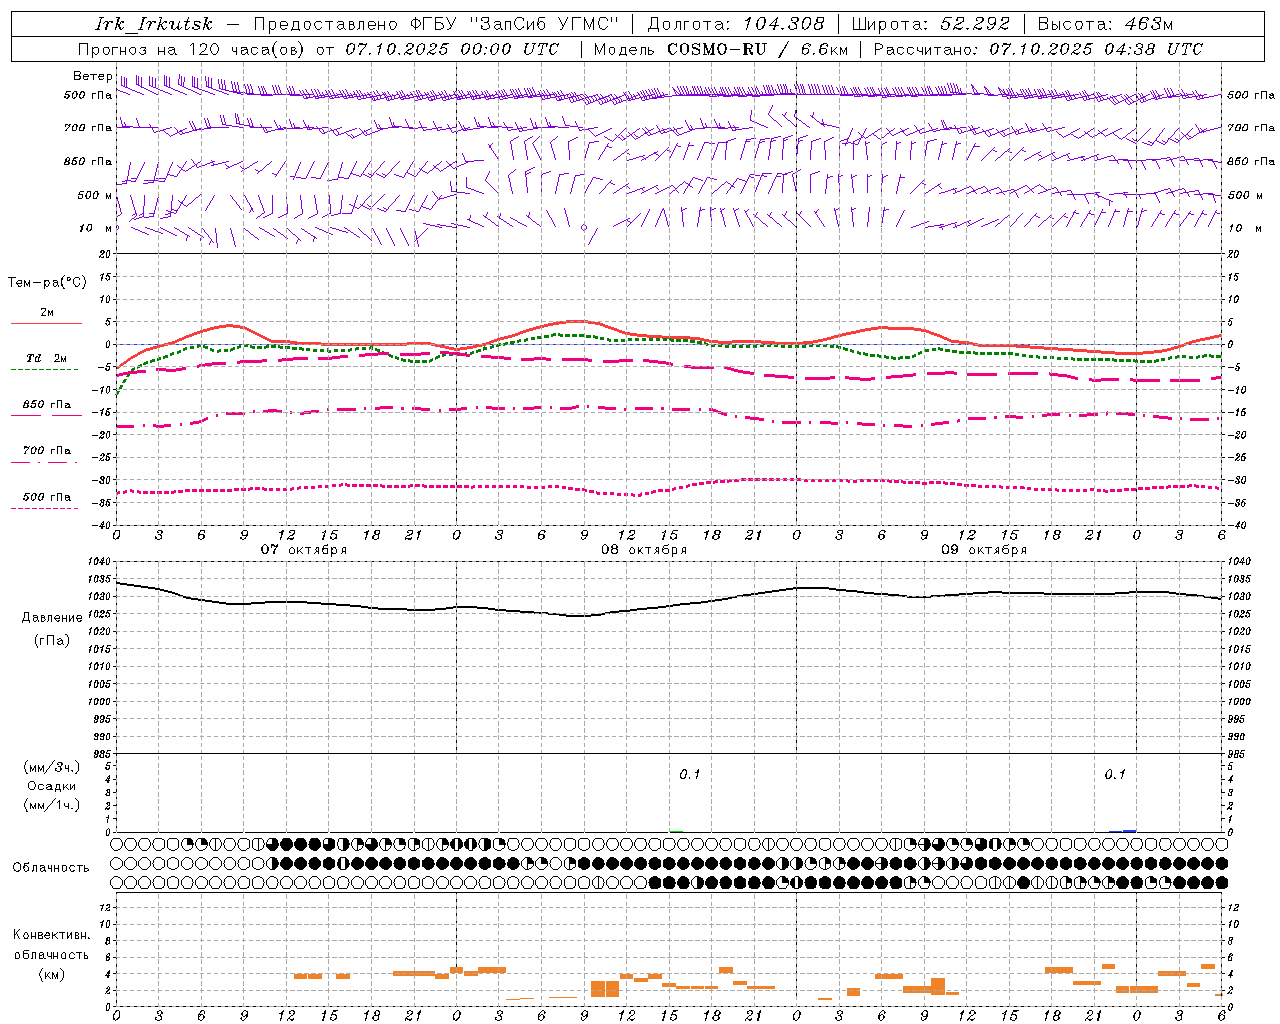Click the date label 07 октября
This screenshot has width=1280, height=1024.
pos(304,549)
